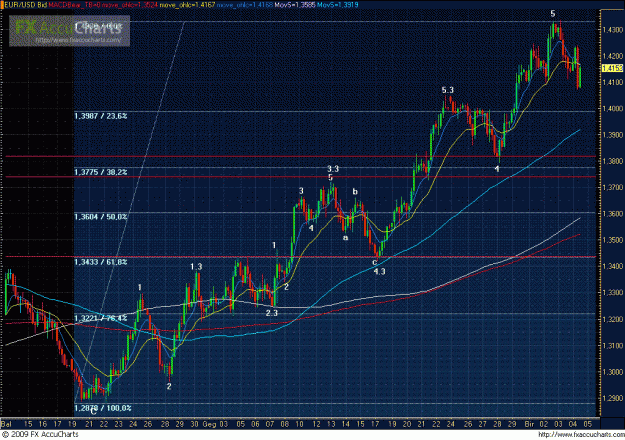This screenshot has width=625, height=440.
Task: Click the 'Bir' month label on date axis
Action: click(x=529, y=424)
